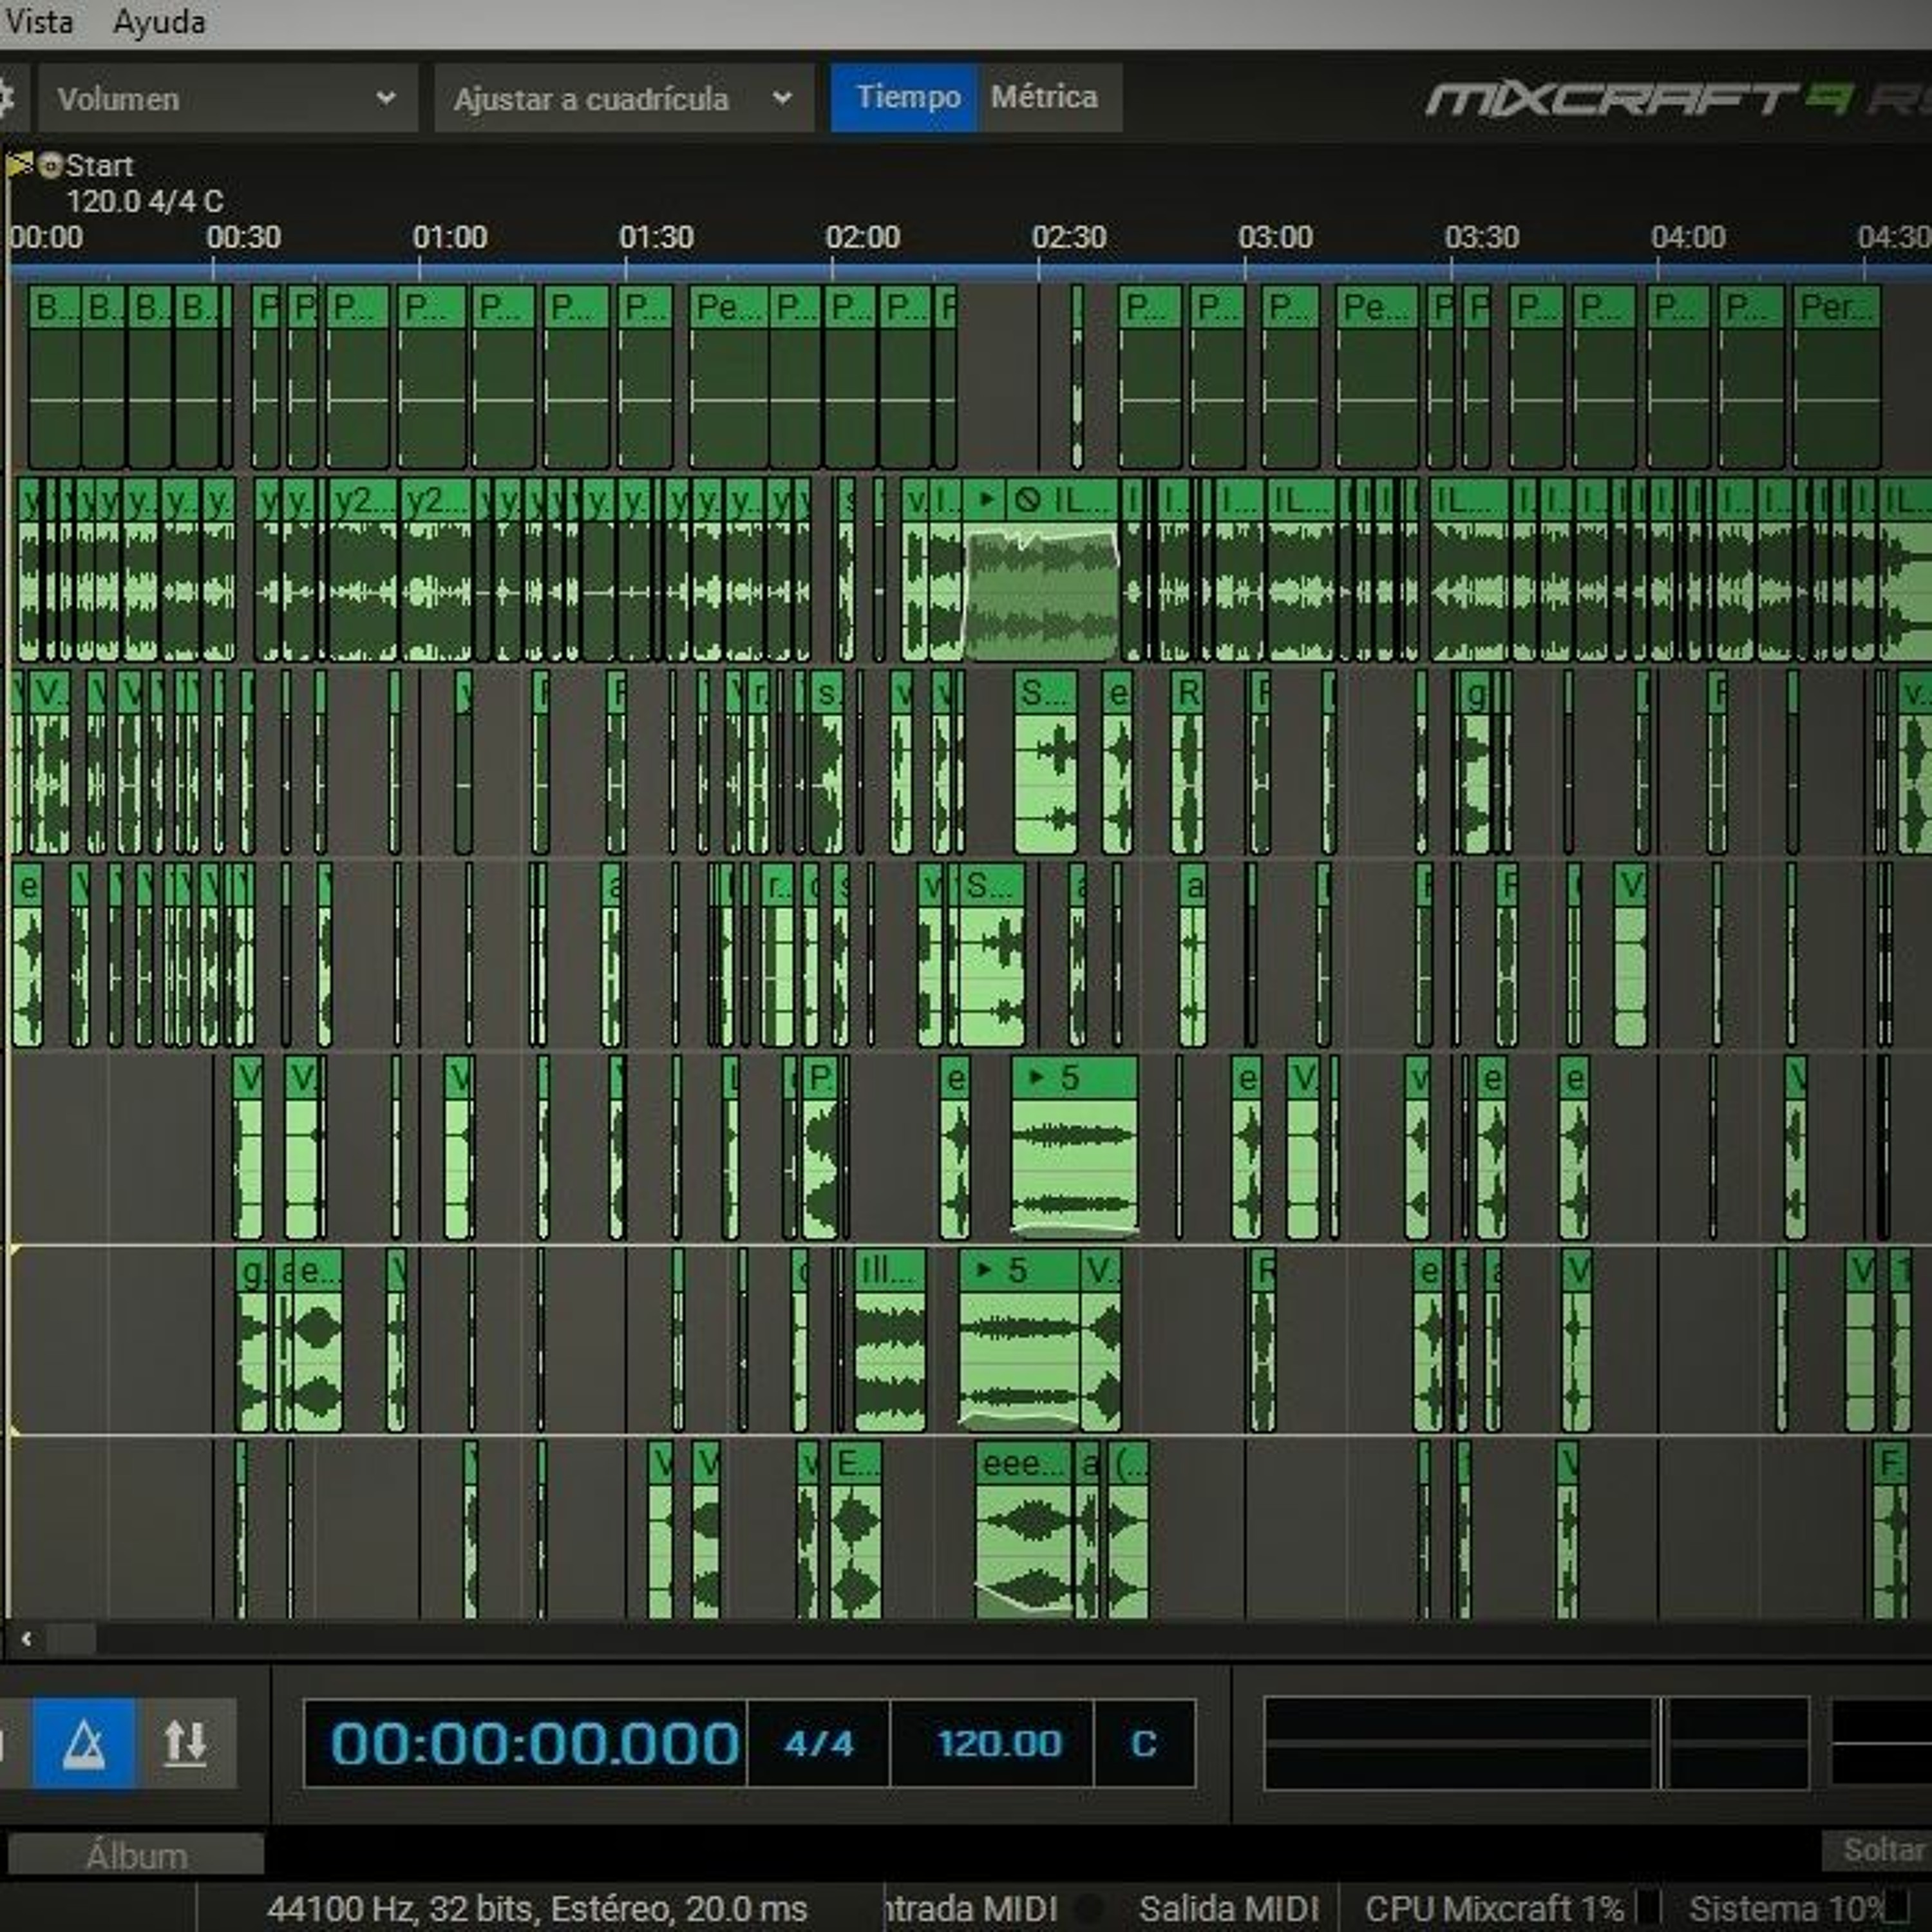Toggle the metronome button

click(83, 1743)
